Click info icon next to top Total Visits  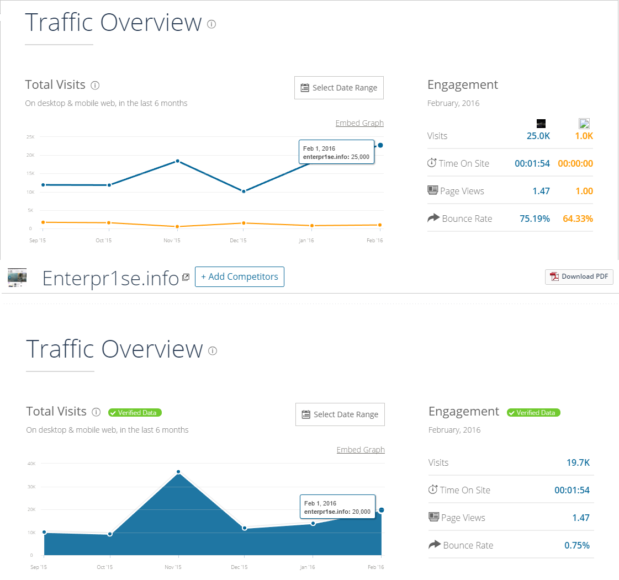95,85
